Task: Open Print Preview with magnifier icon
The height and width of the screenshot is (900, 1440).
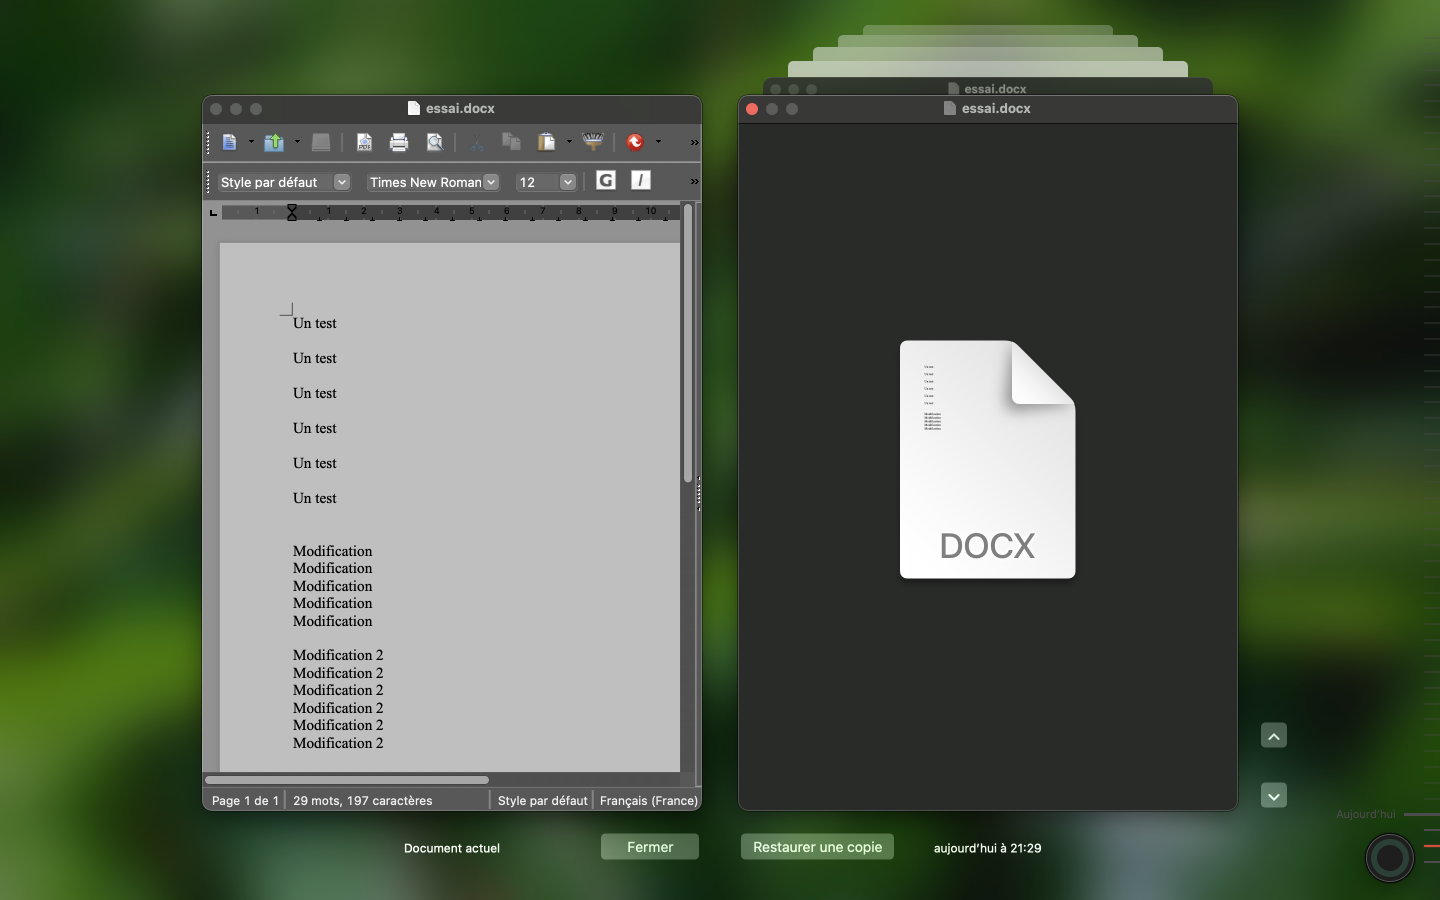Action: 435,142
